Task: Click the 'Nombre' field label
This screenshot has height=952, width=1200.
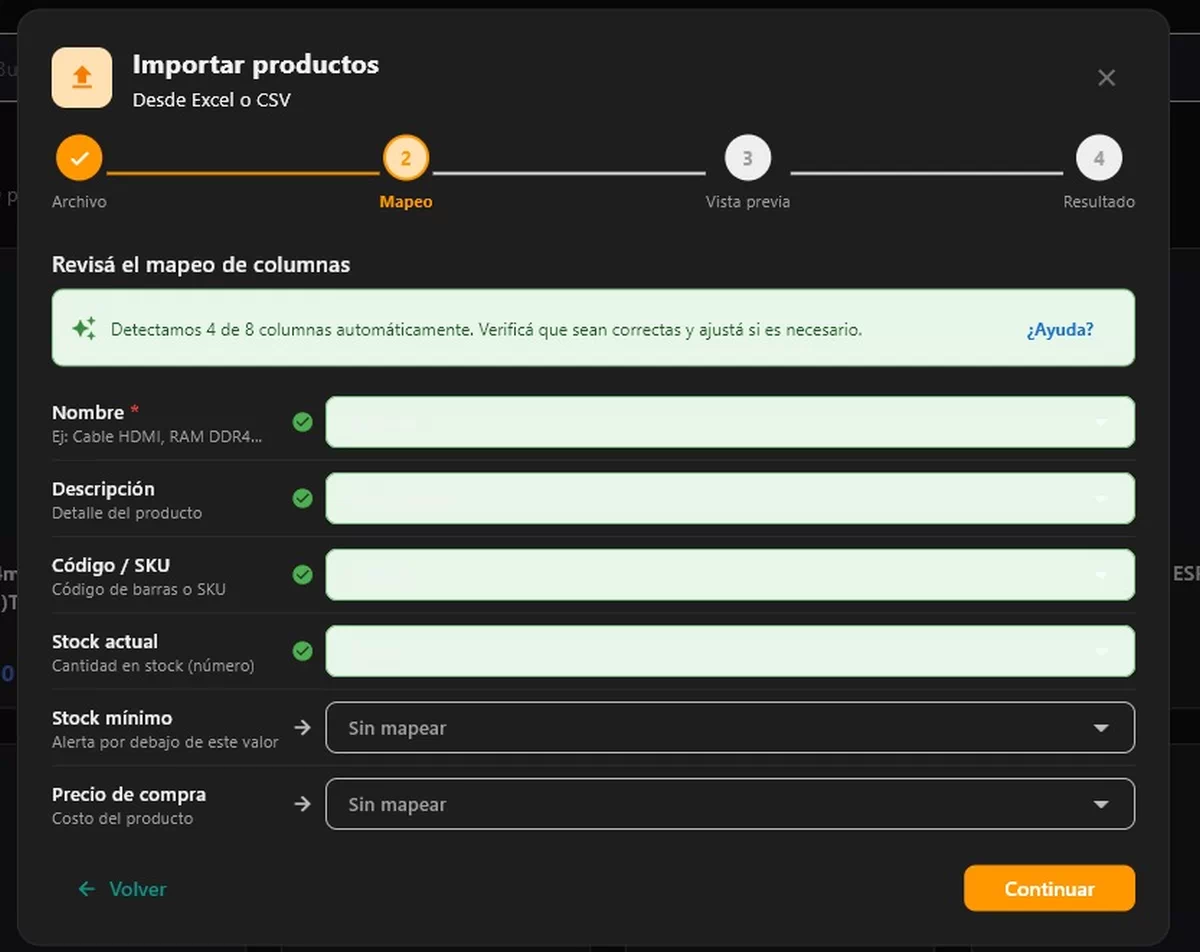Action: [x=88, y=412]
